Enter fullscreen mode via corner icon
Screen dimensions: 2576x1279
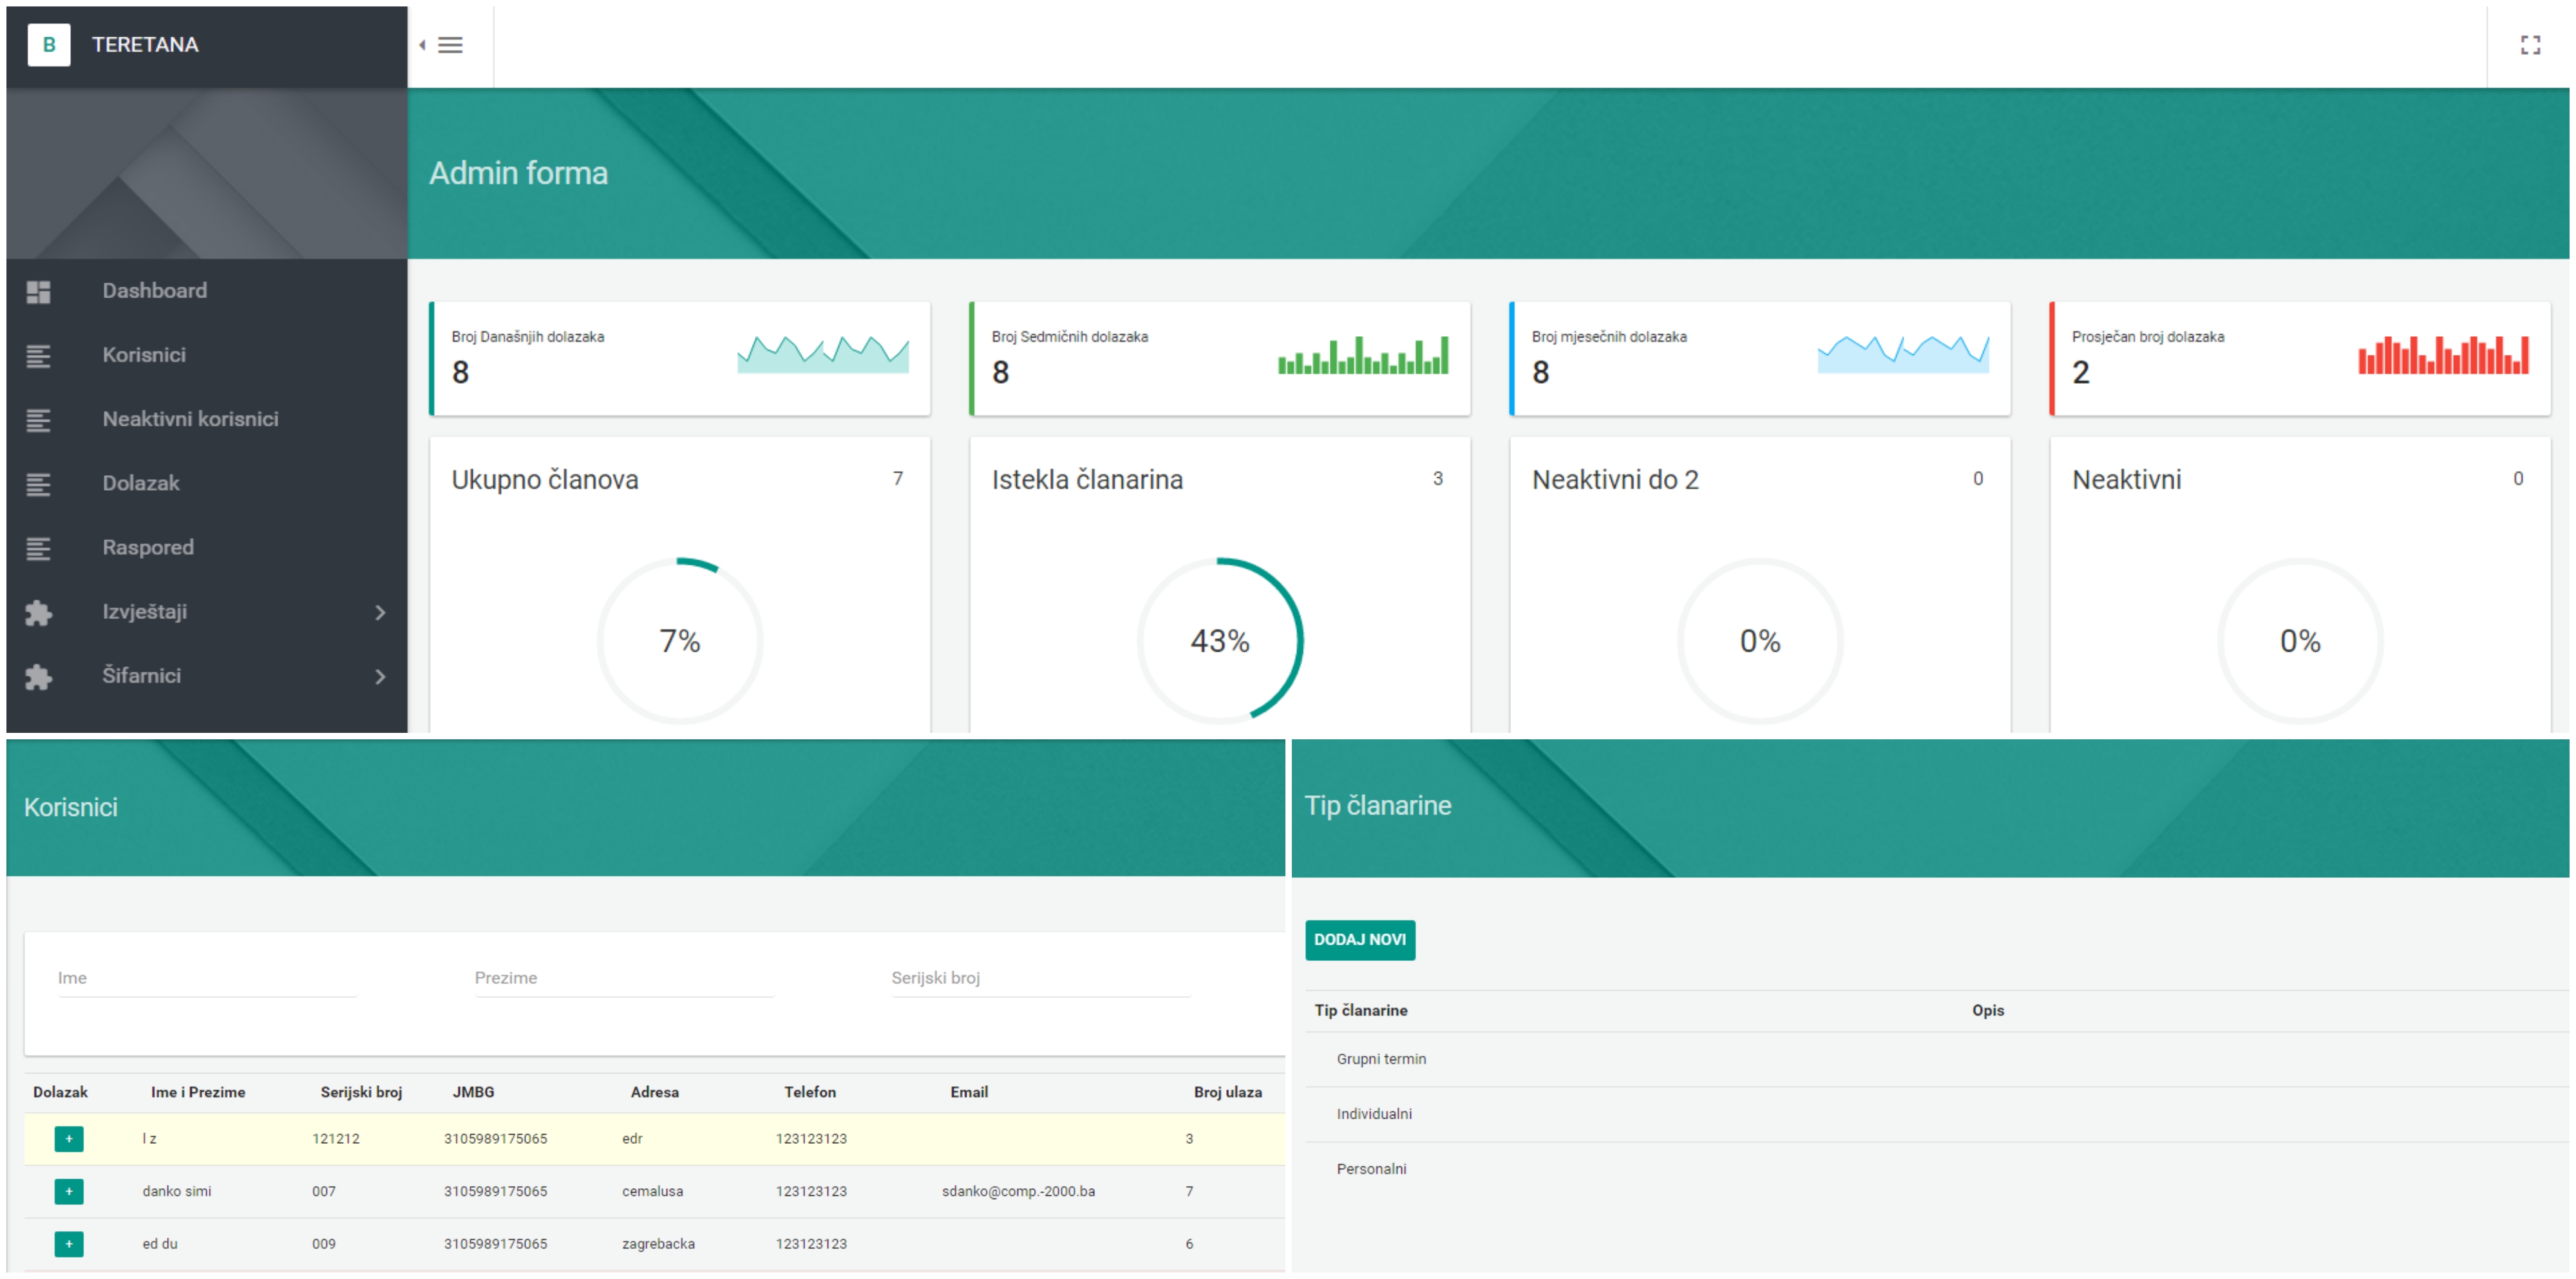pos(2530,45)
